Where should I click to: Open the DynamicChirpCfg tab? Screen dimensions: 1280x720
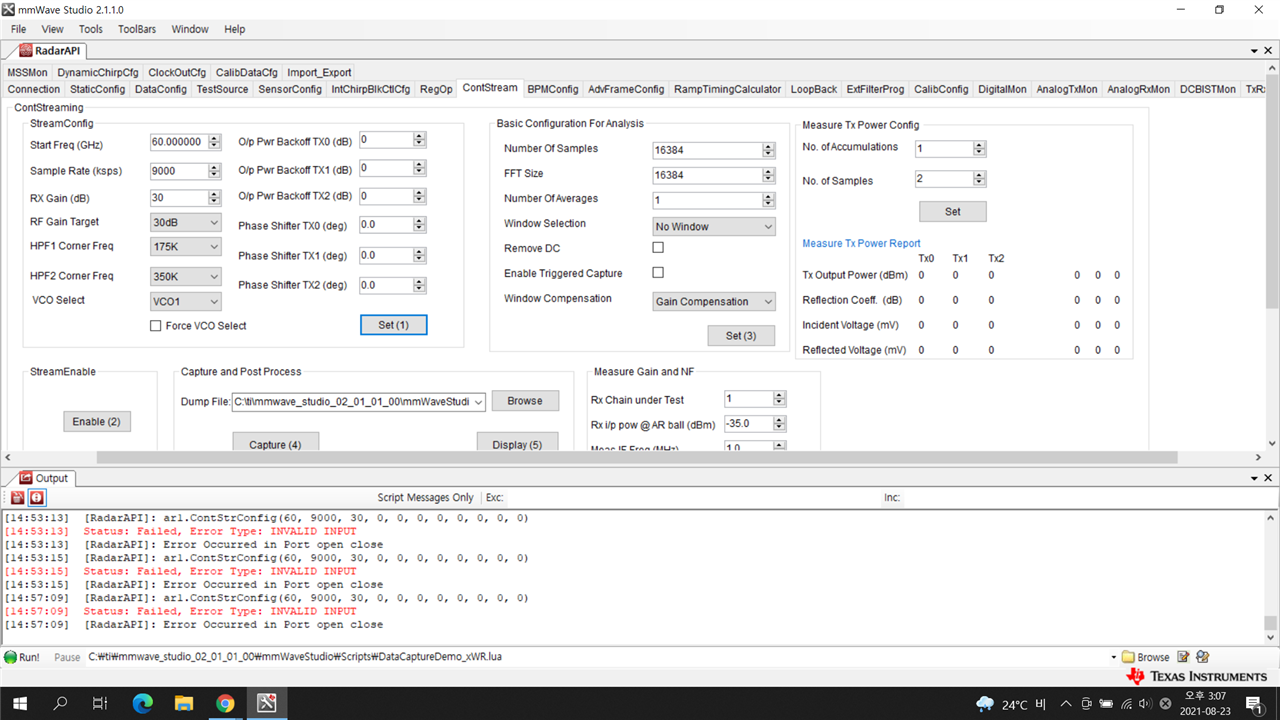[x=98, y=72]
